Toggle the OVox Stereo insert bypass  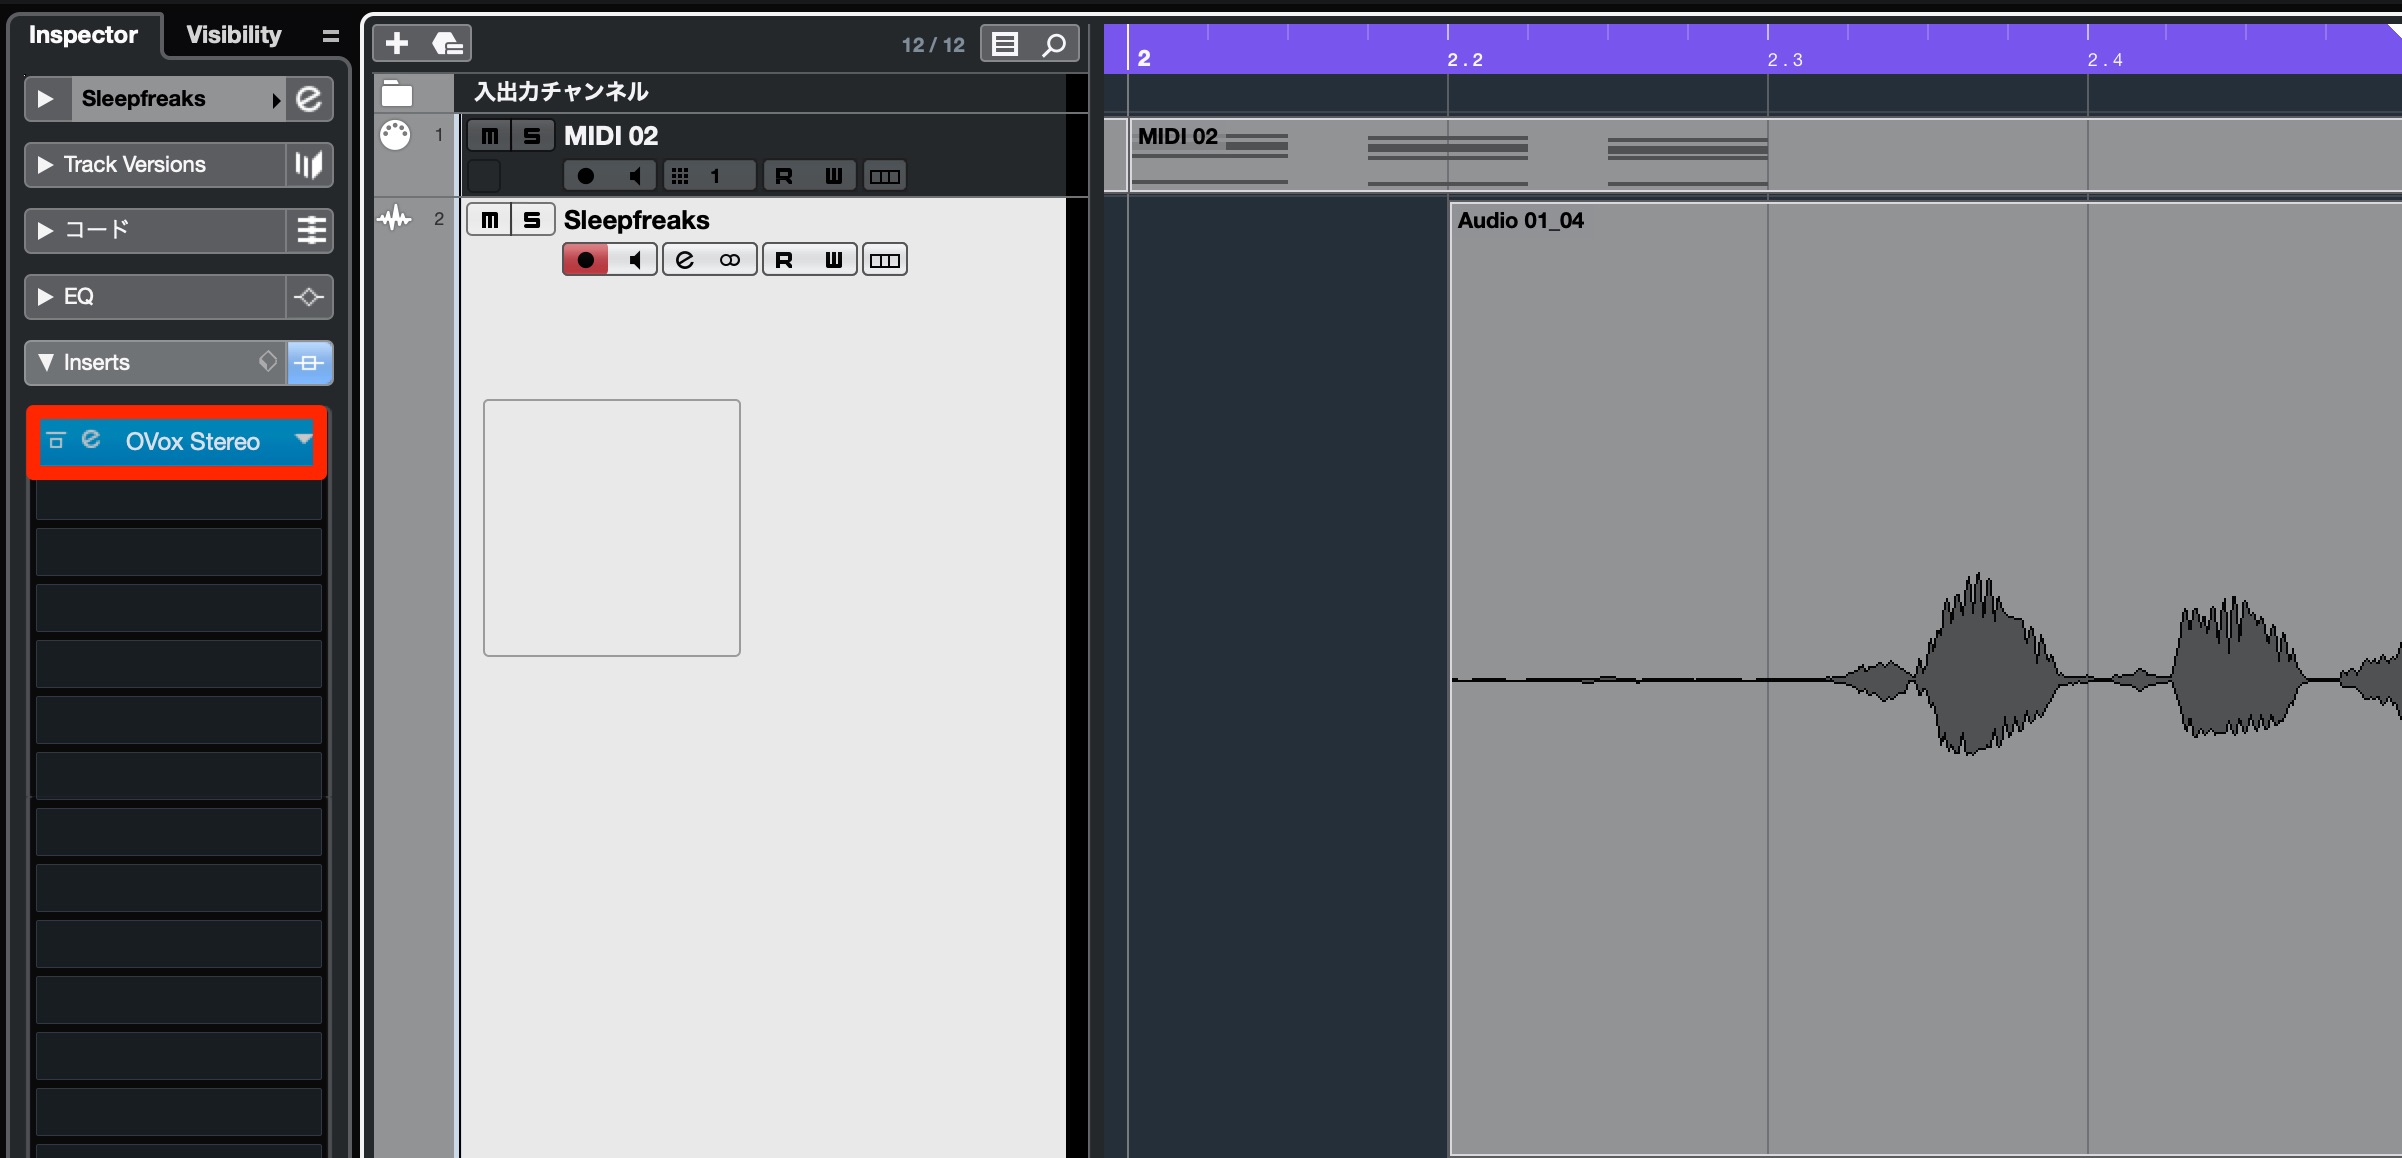coord(57,440)
